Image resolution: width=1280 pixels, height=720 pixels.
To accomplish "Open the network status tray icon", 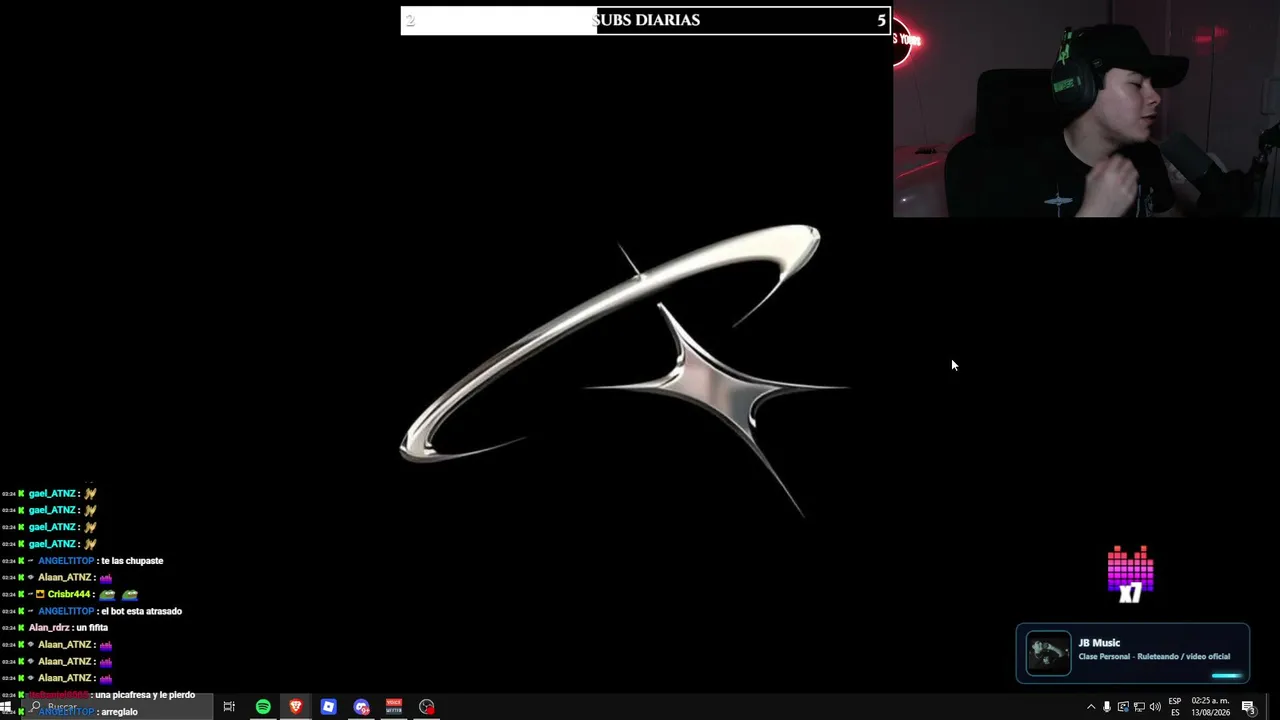I will tap(1139, 707).
